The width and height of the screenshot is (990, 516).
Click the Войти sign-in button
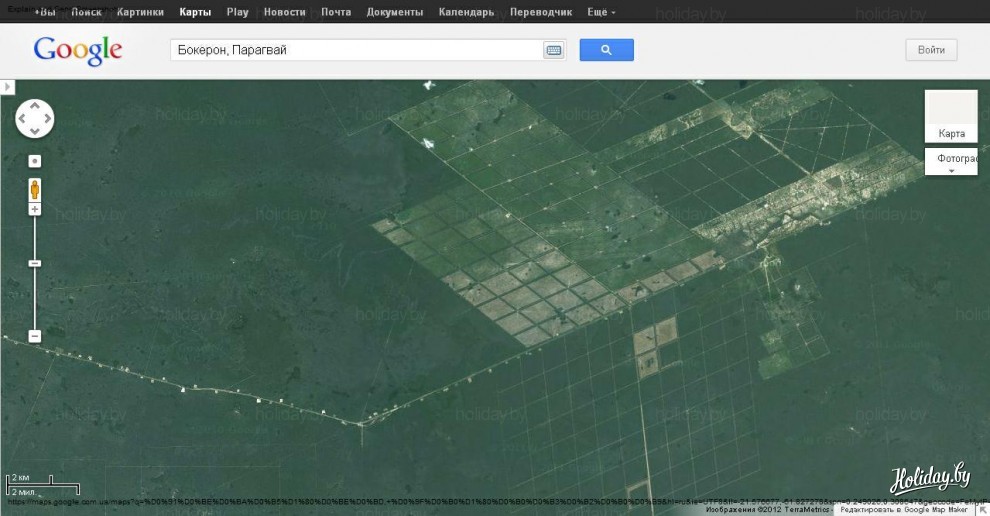931,50
